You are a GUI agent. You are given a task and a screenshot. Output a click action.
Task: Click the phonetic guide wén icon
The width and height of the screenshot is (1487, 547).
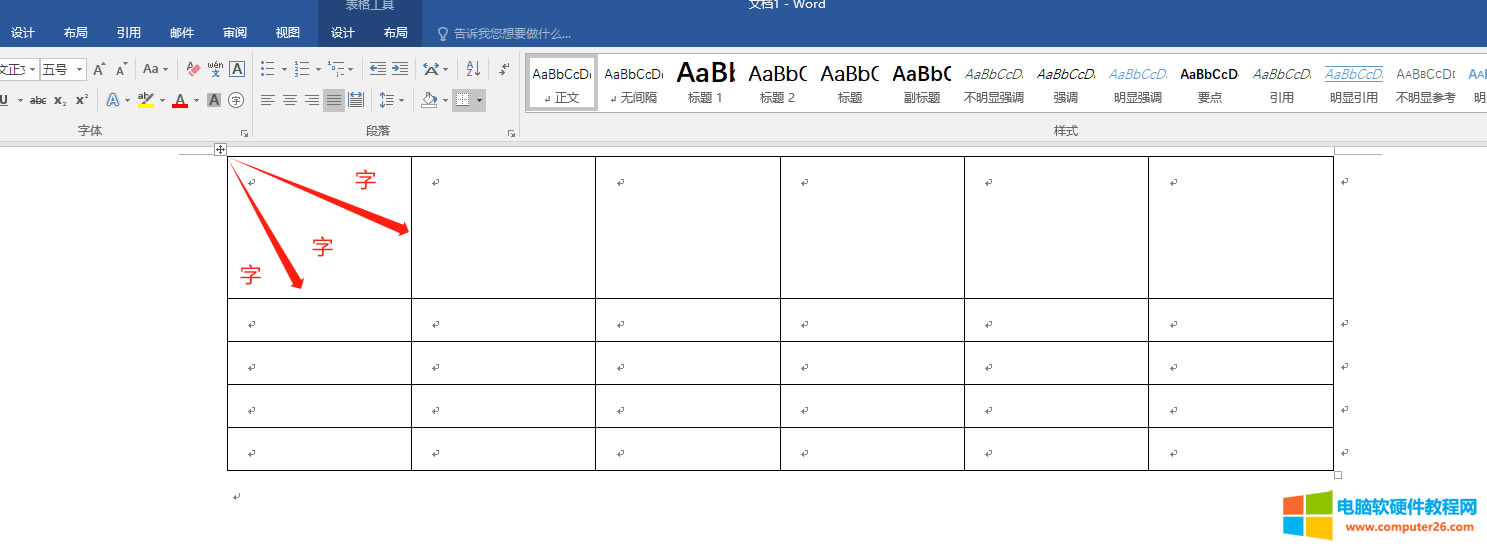click(x=215, y=69)
